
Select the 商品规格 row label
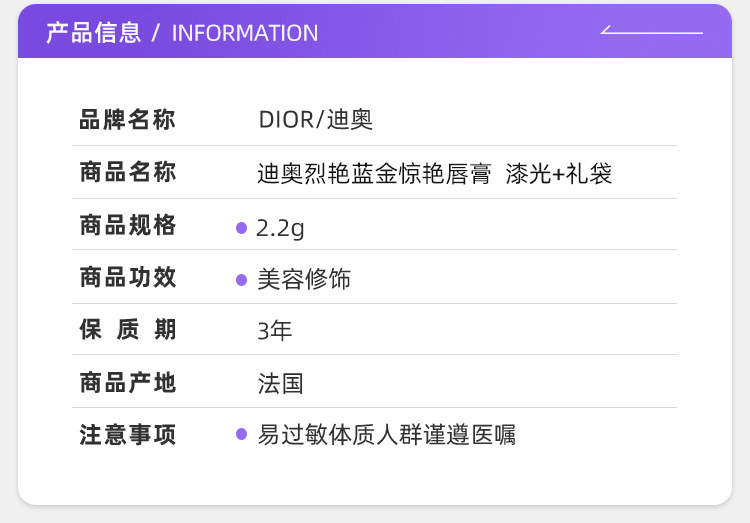(x=127, y=226)
